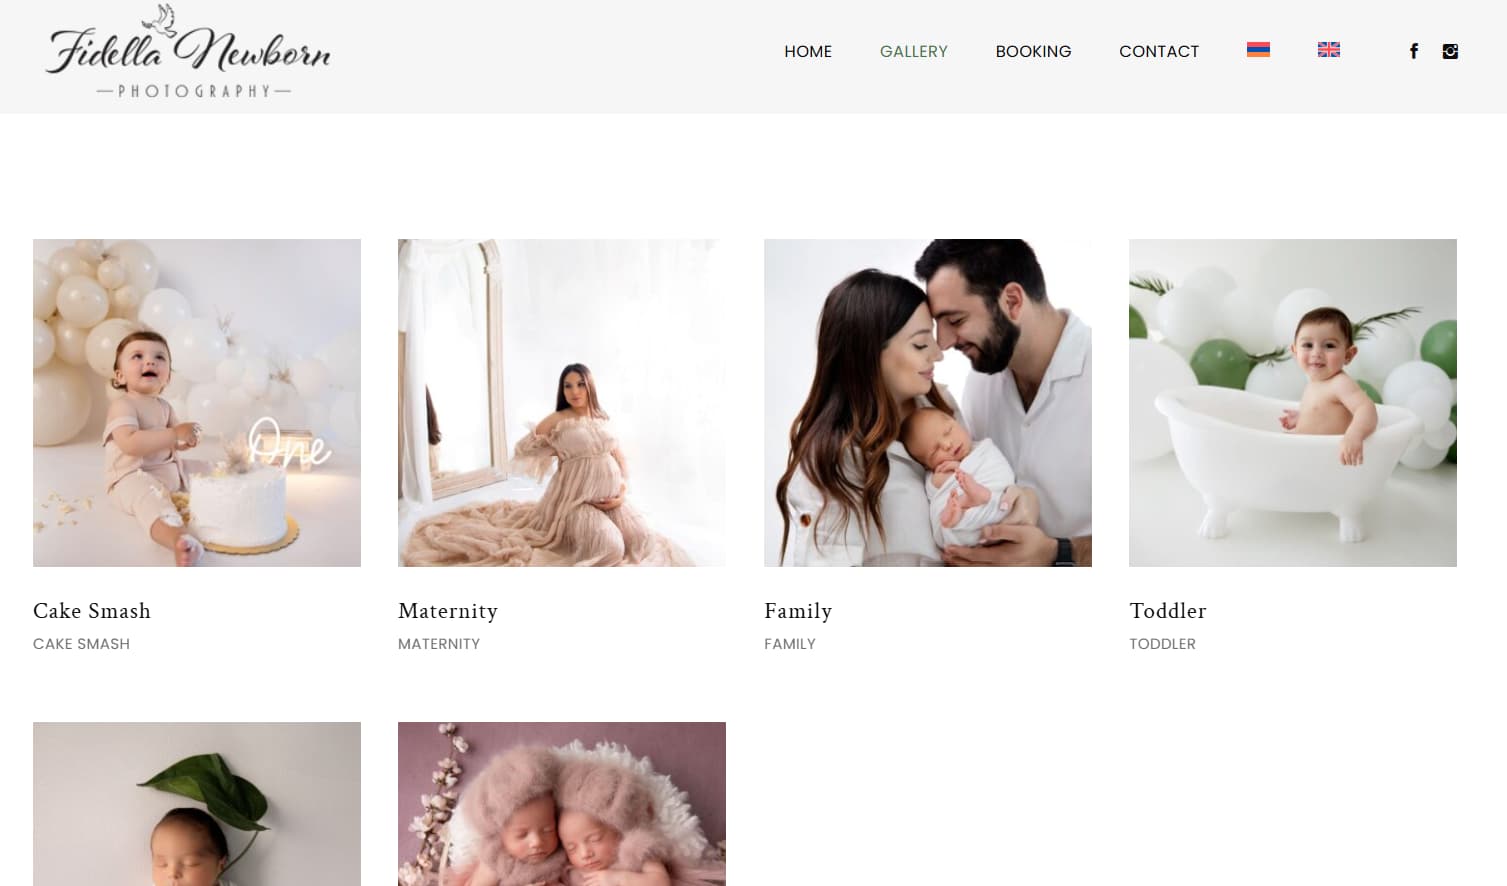
Task: Open the Instagram icon link
Action: coord(1450,51)
